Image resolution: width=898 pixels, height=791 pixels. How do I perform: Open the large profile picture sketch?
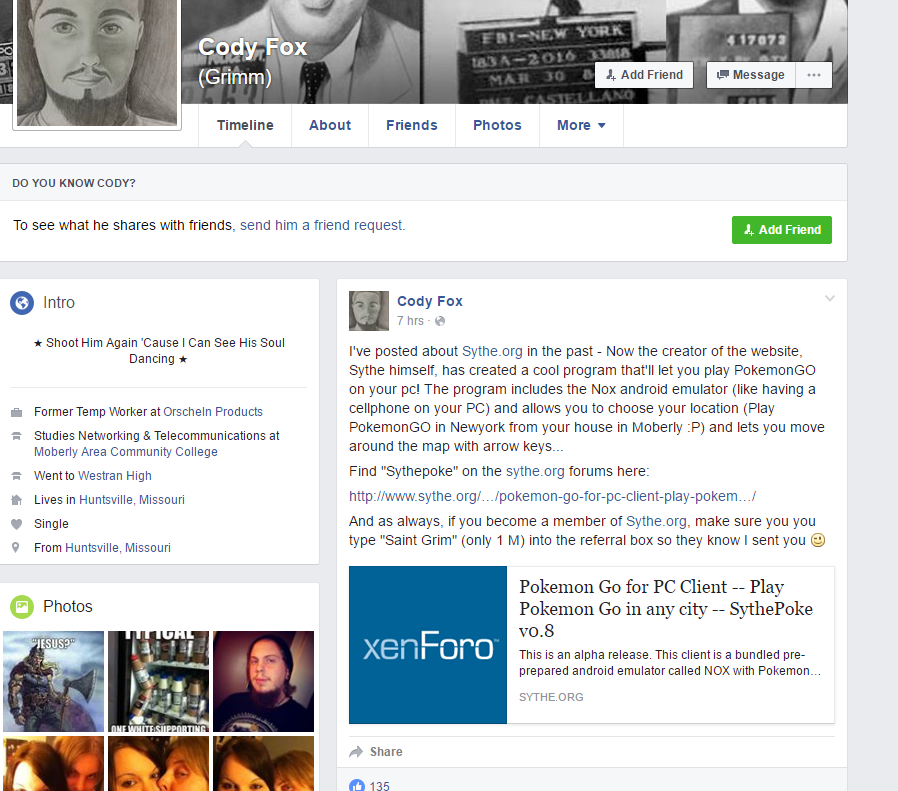[97, 62]
